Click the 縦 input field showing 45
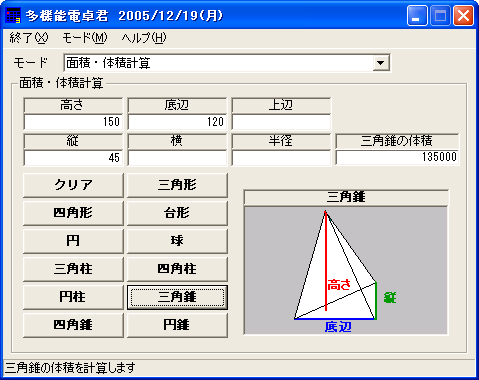The width and height of the screenshot is (479, 380). click(73, 158)
